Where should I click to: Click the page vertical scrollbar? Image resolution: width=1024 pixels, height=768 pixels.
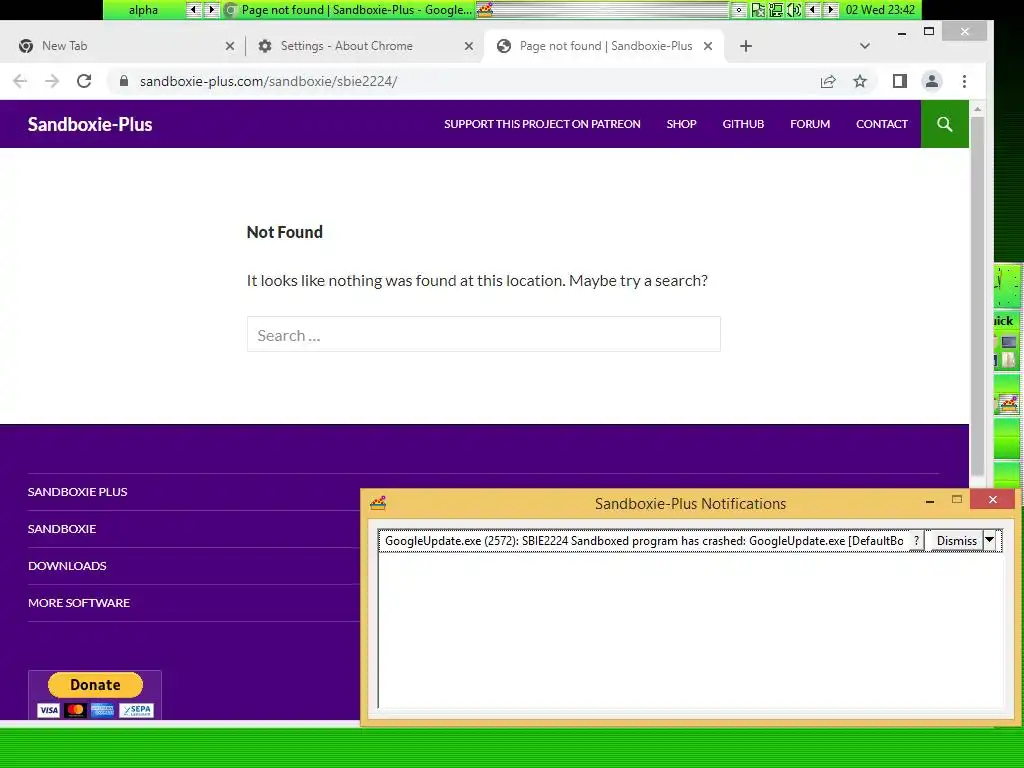coord(977,294)
